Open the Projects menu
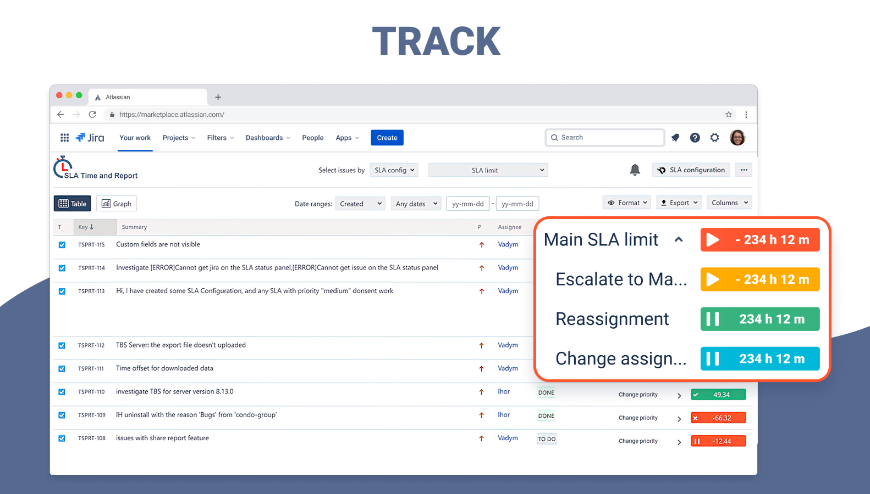Viewport: 870px width, 494px height. [x=179, y=138]
